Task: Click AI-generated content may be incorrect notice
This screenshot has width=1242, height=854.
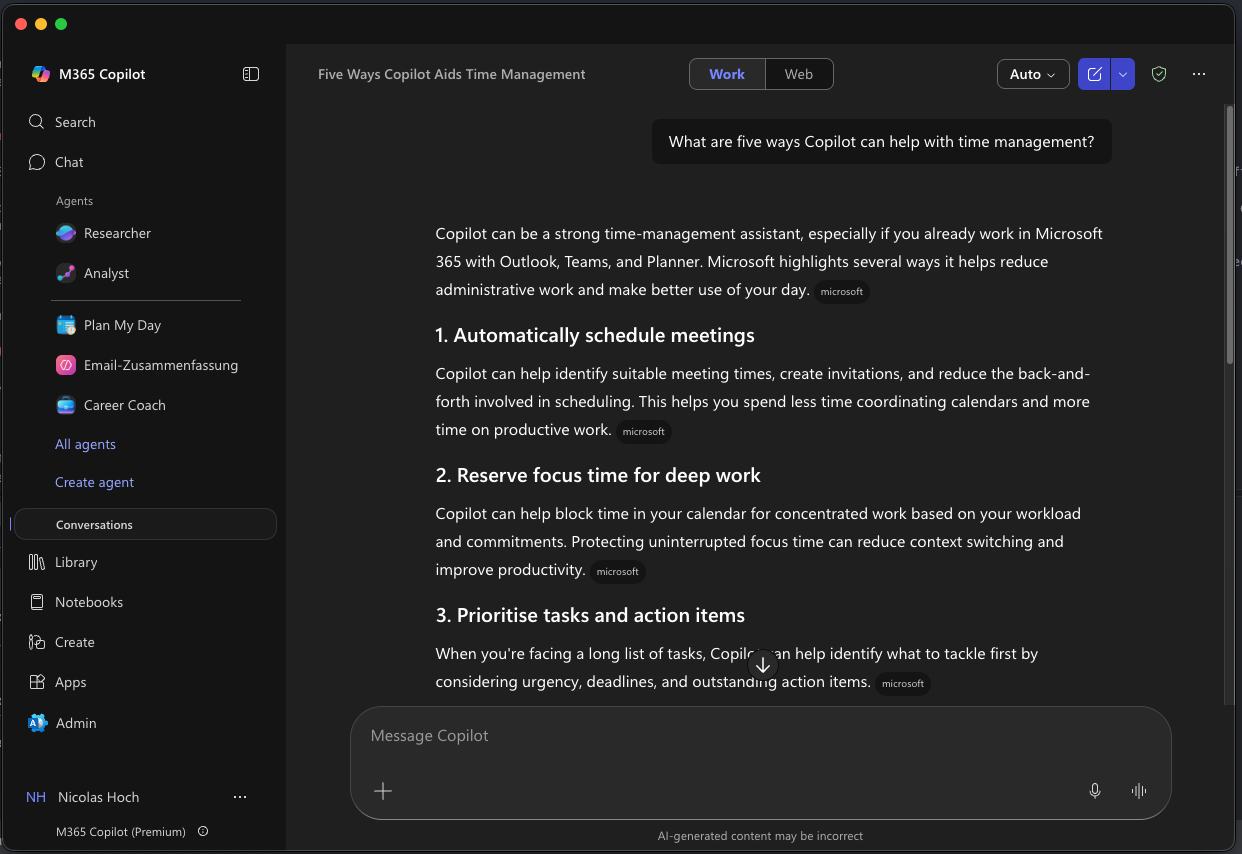Action: coord(760,836)
